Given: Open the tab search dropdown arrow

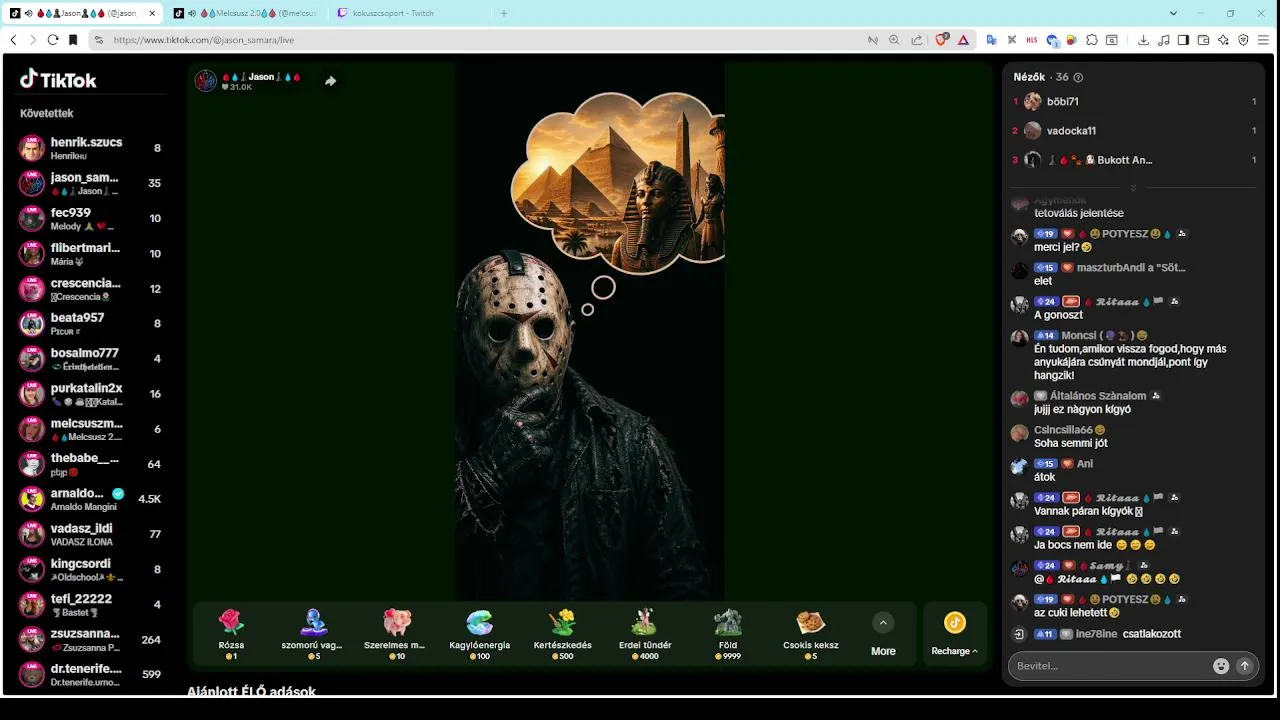Looking at the screenshot, I should [1173, 13].
